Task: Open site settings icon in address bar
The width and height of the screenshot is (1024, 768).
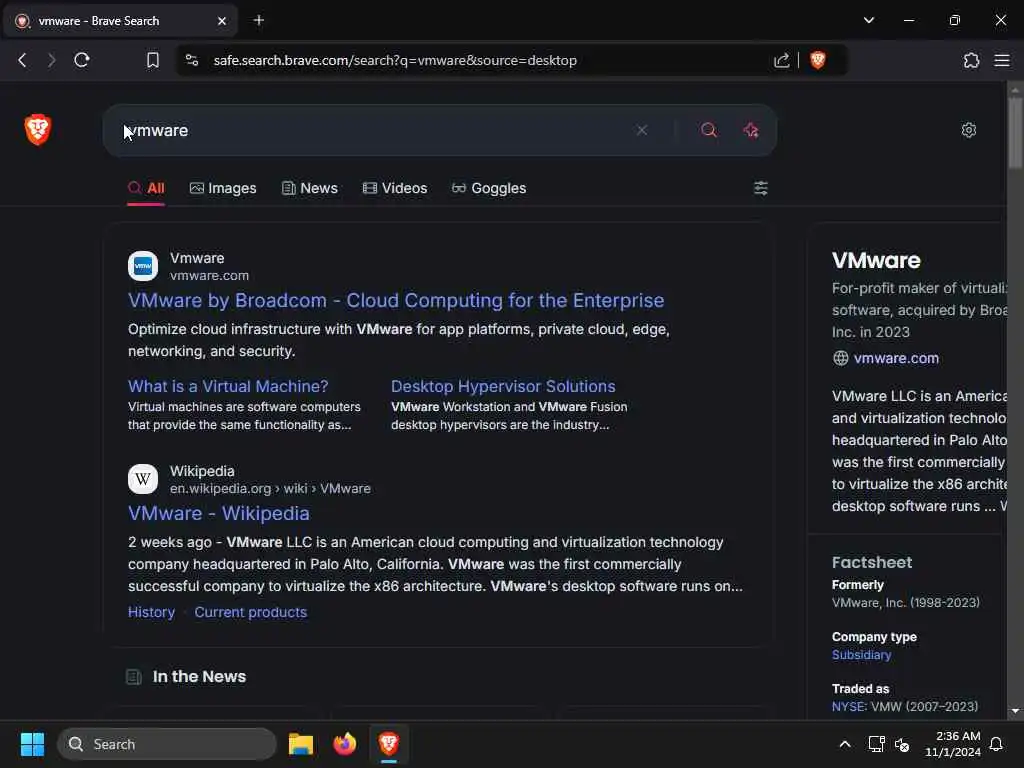Action: [x=191, y=60]
